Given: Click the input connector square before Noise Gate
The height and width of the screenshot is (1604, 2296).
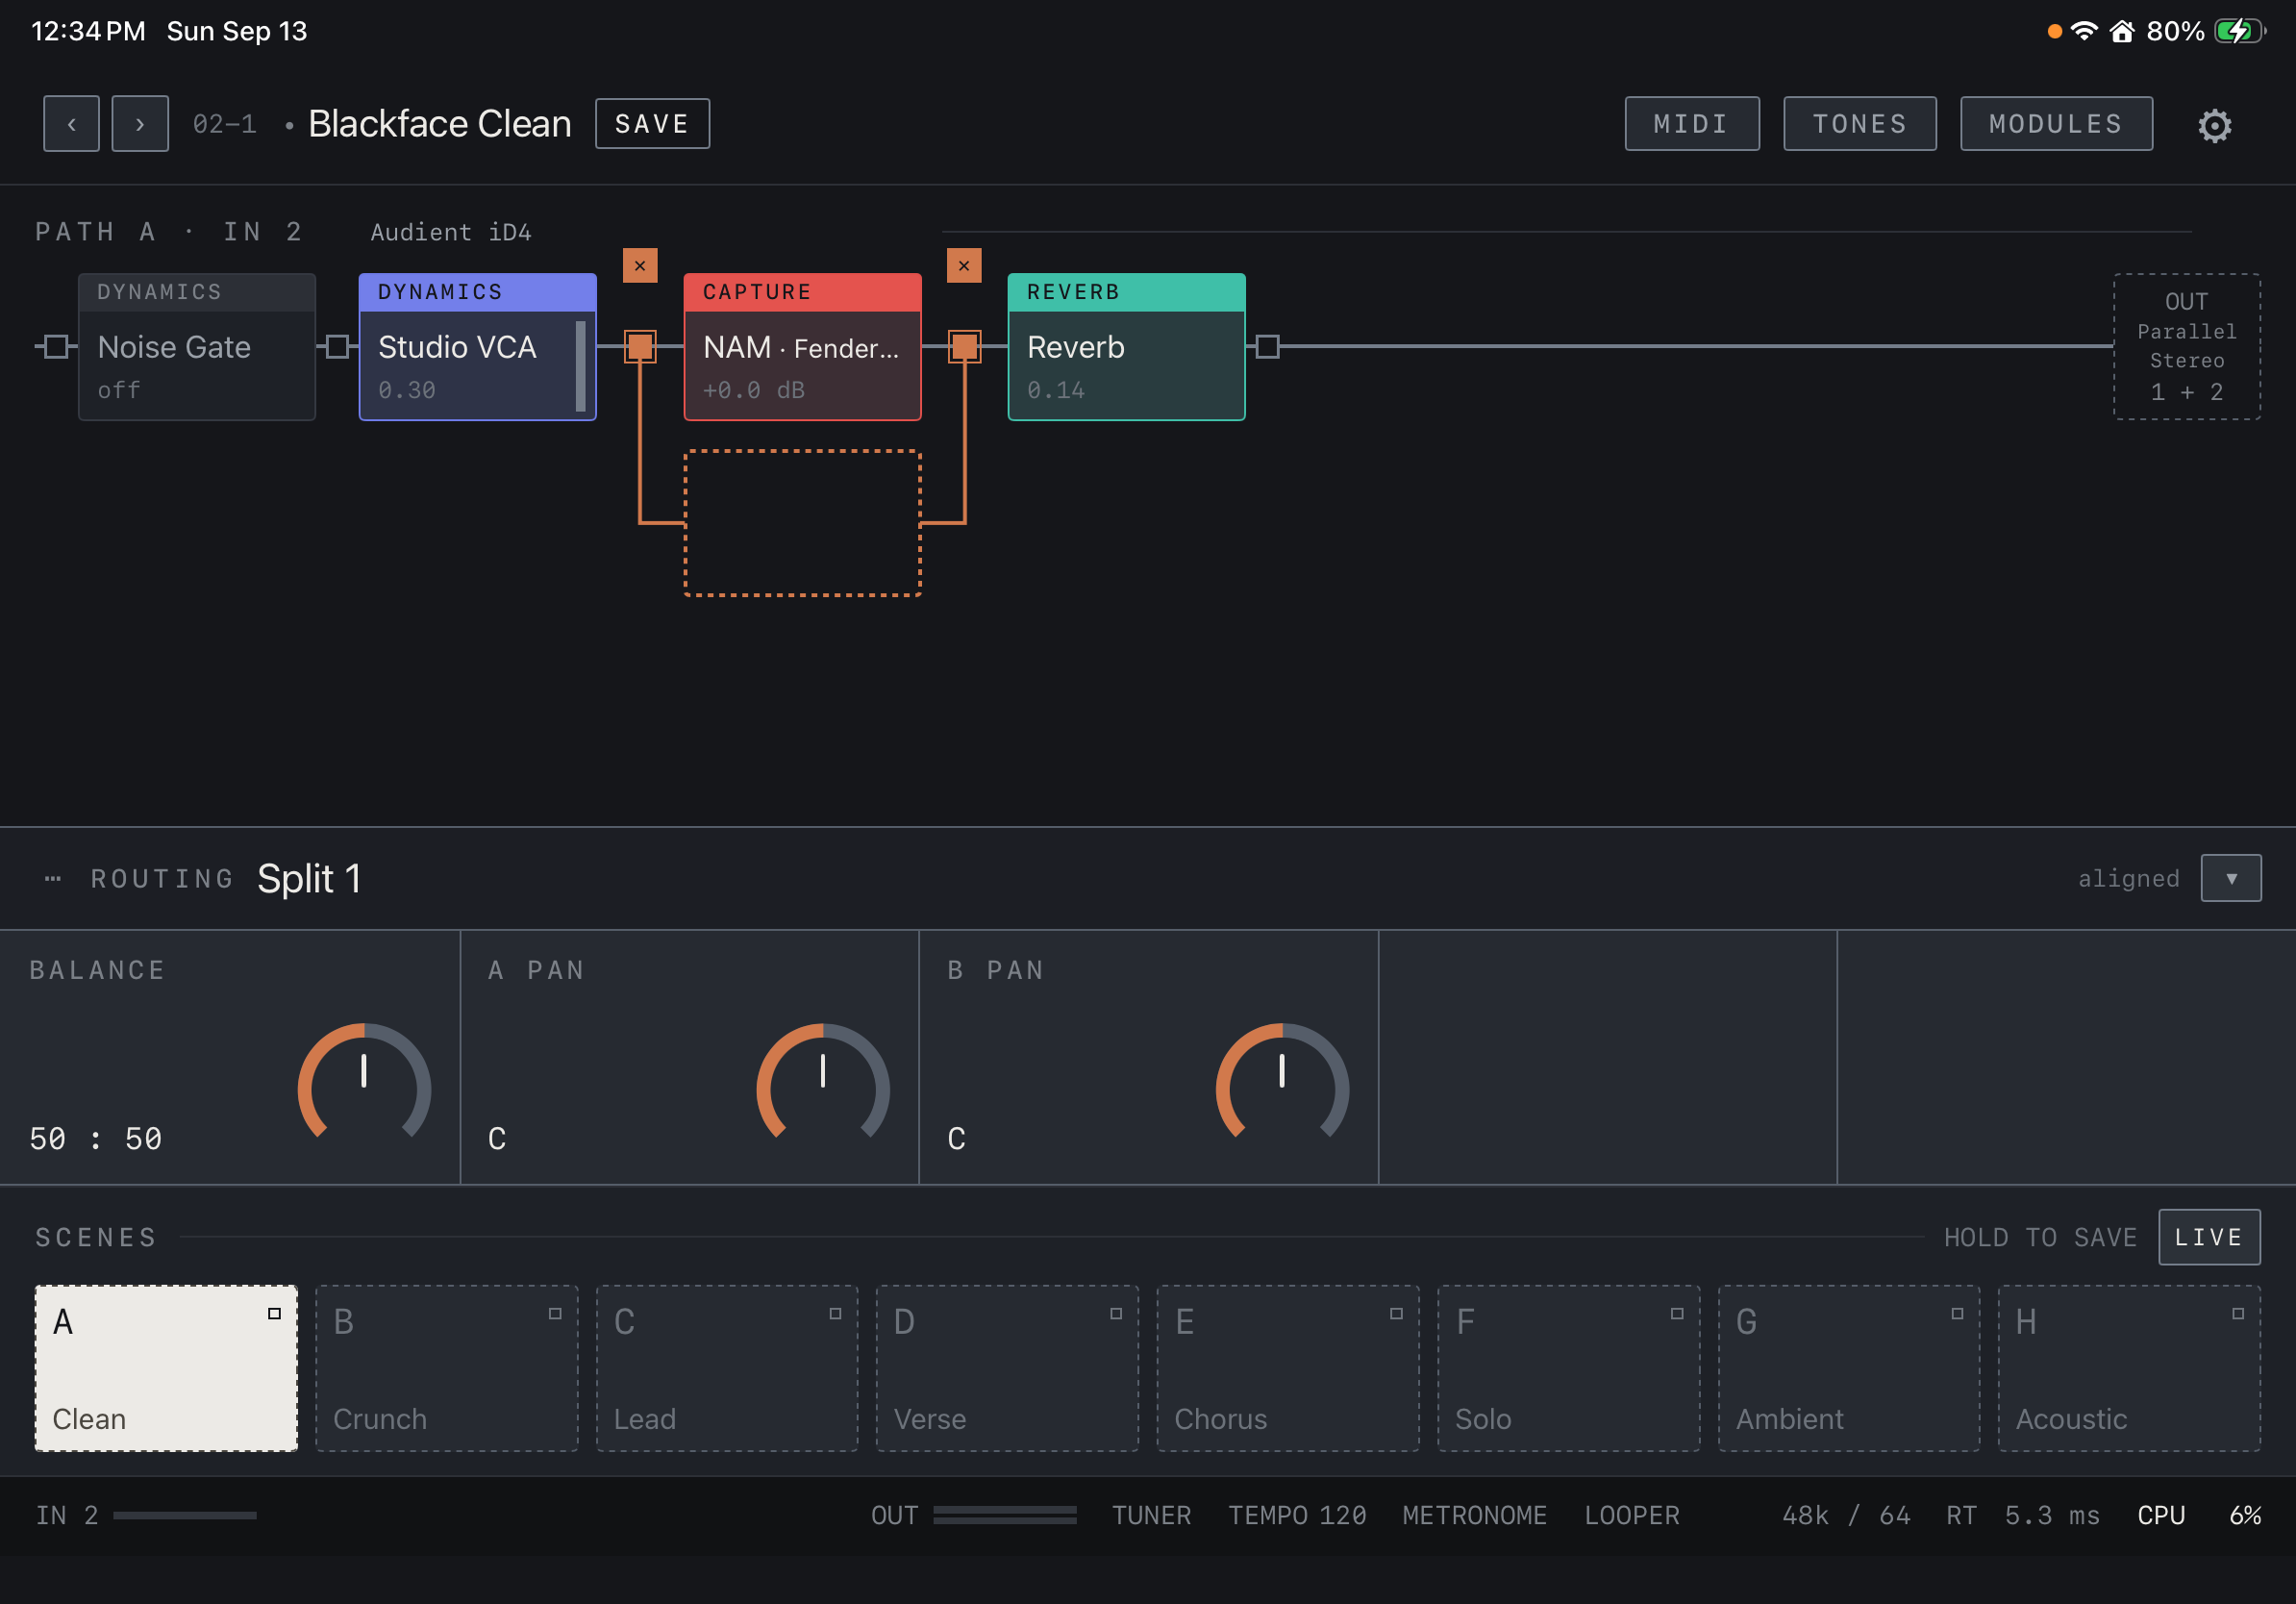Looking at the screenshot, I should pyautogui.click(x=56, y=347).
